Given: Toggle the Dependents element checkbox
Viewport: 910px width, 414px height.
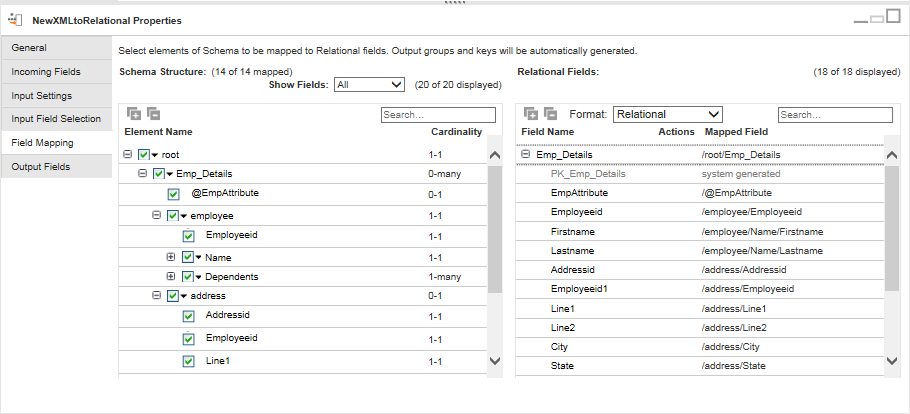Looking at the screenshot, I should tap(187, 277).
